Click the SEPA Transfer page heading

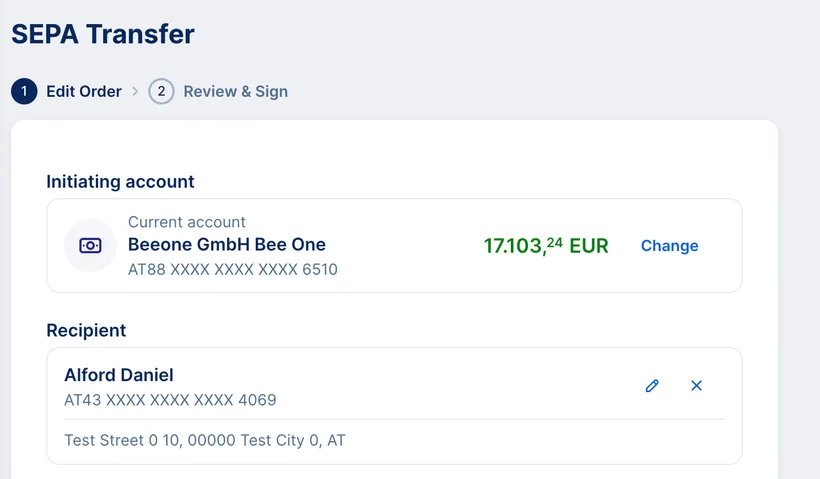tap(103, 34)
